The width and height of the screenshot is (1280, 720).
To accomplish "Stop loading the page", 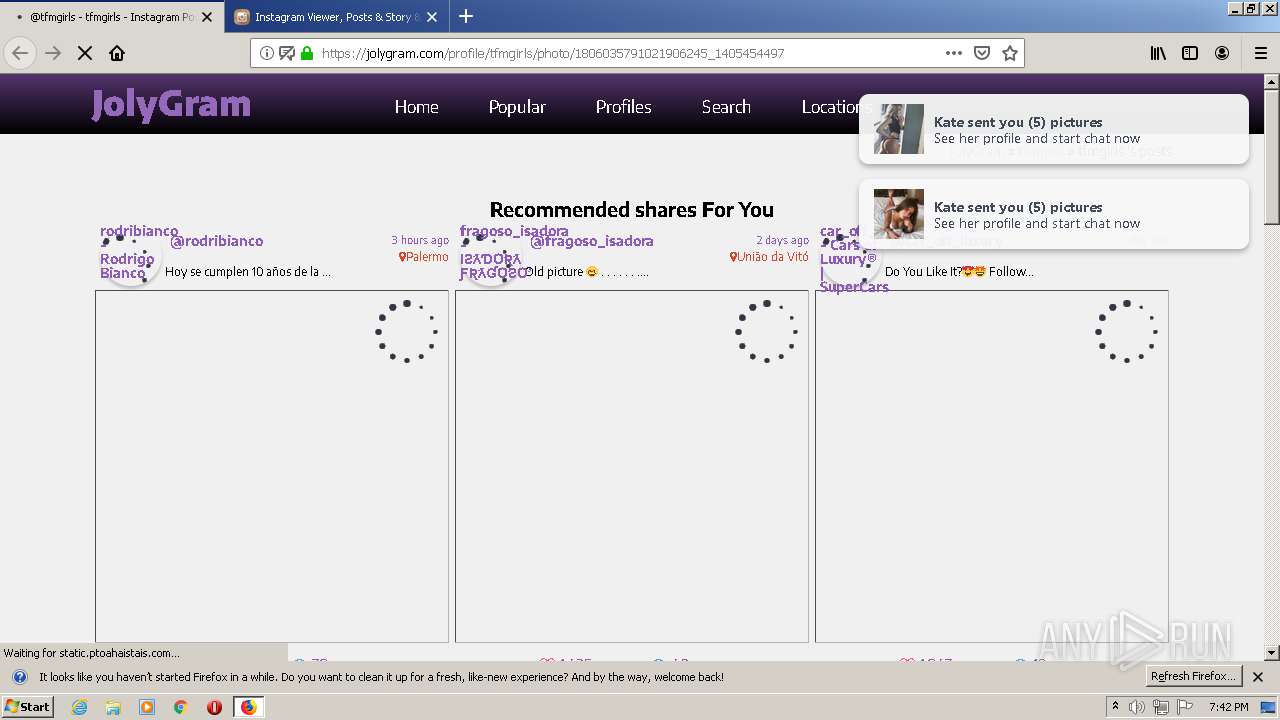I will point(85,53).
